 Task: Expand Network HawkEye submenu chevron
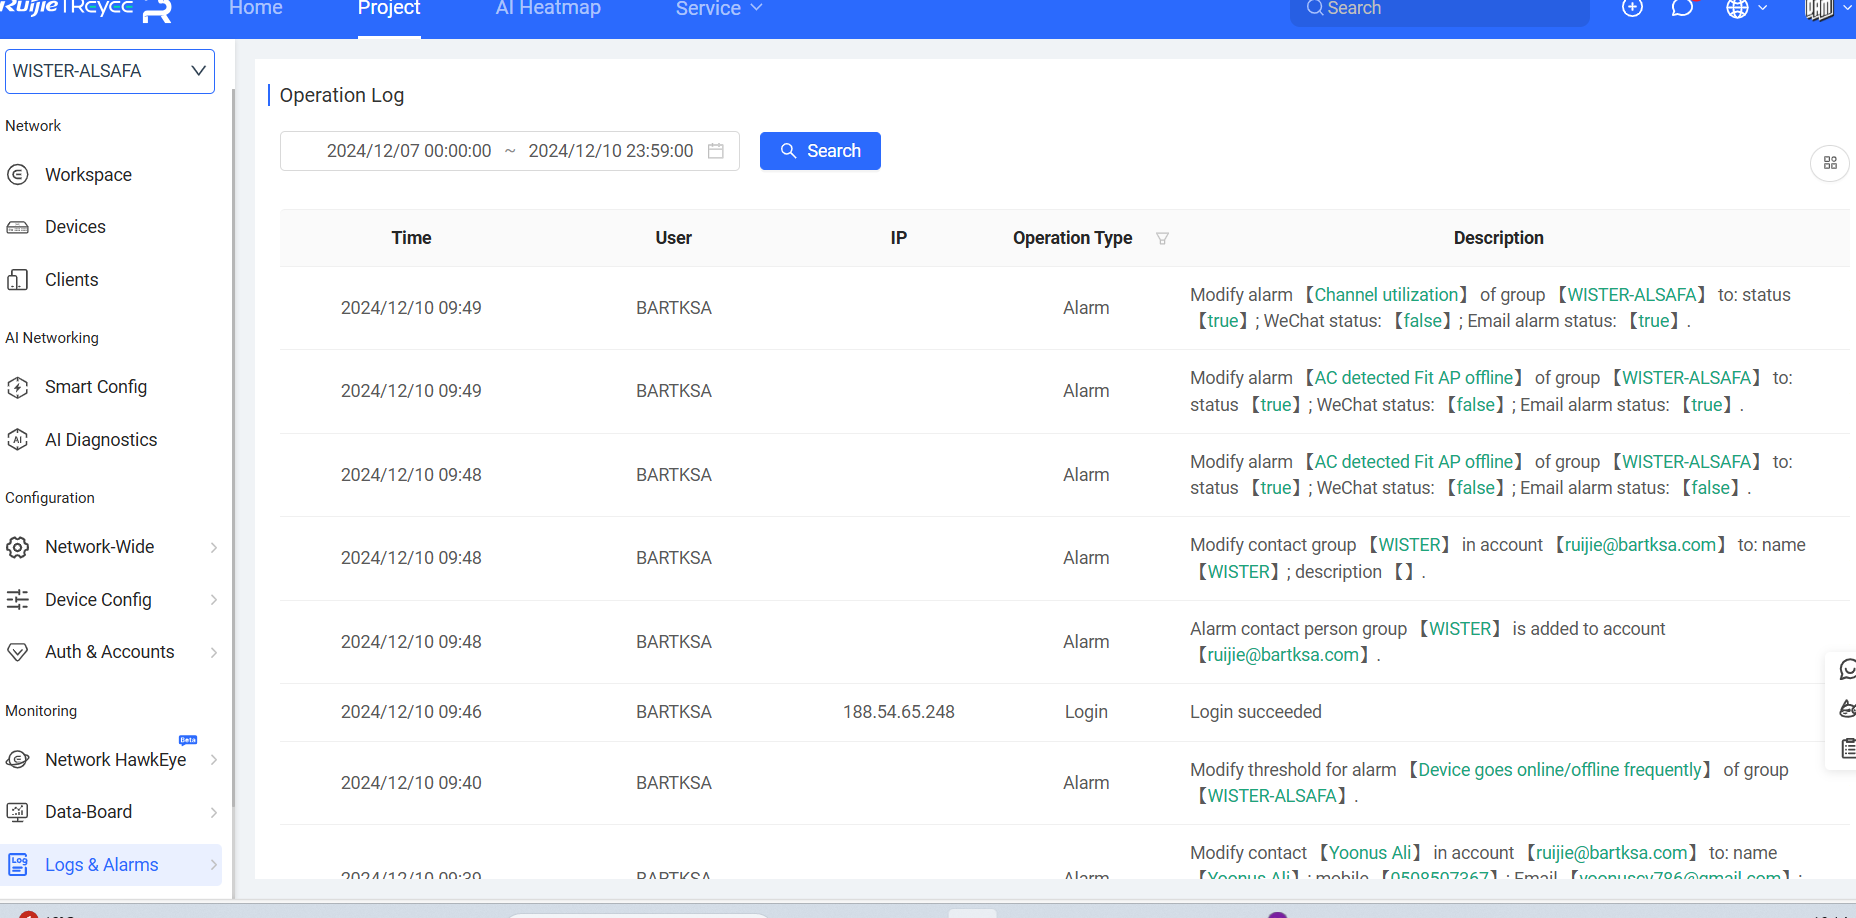pyautogui.click(x=214, y=760)
